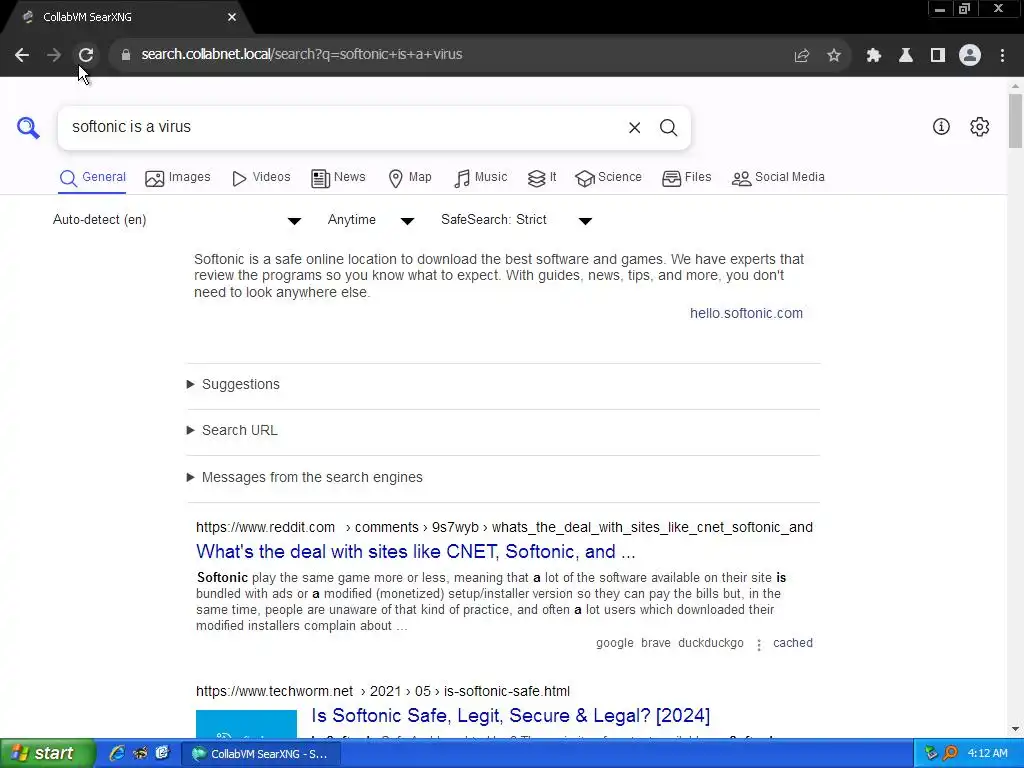Click the Internet Explorer quick launch icon
Screen dimensions: 1024x768
point(117,753)
